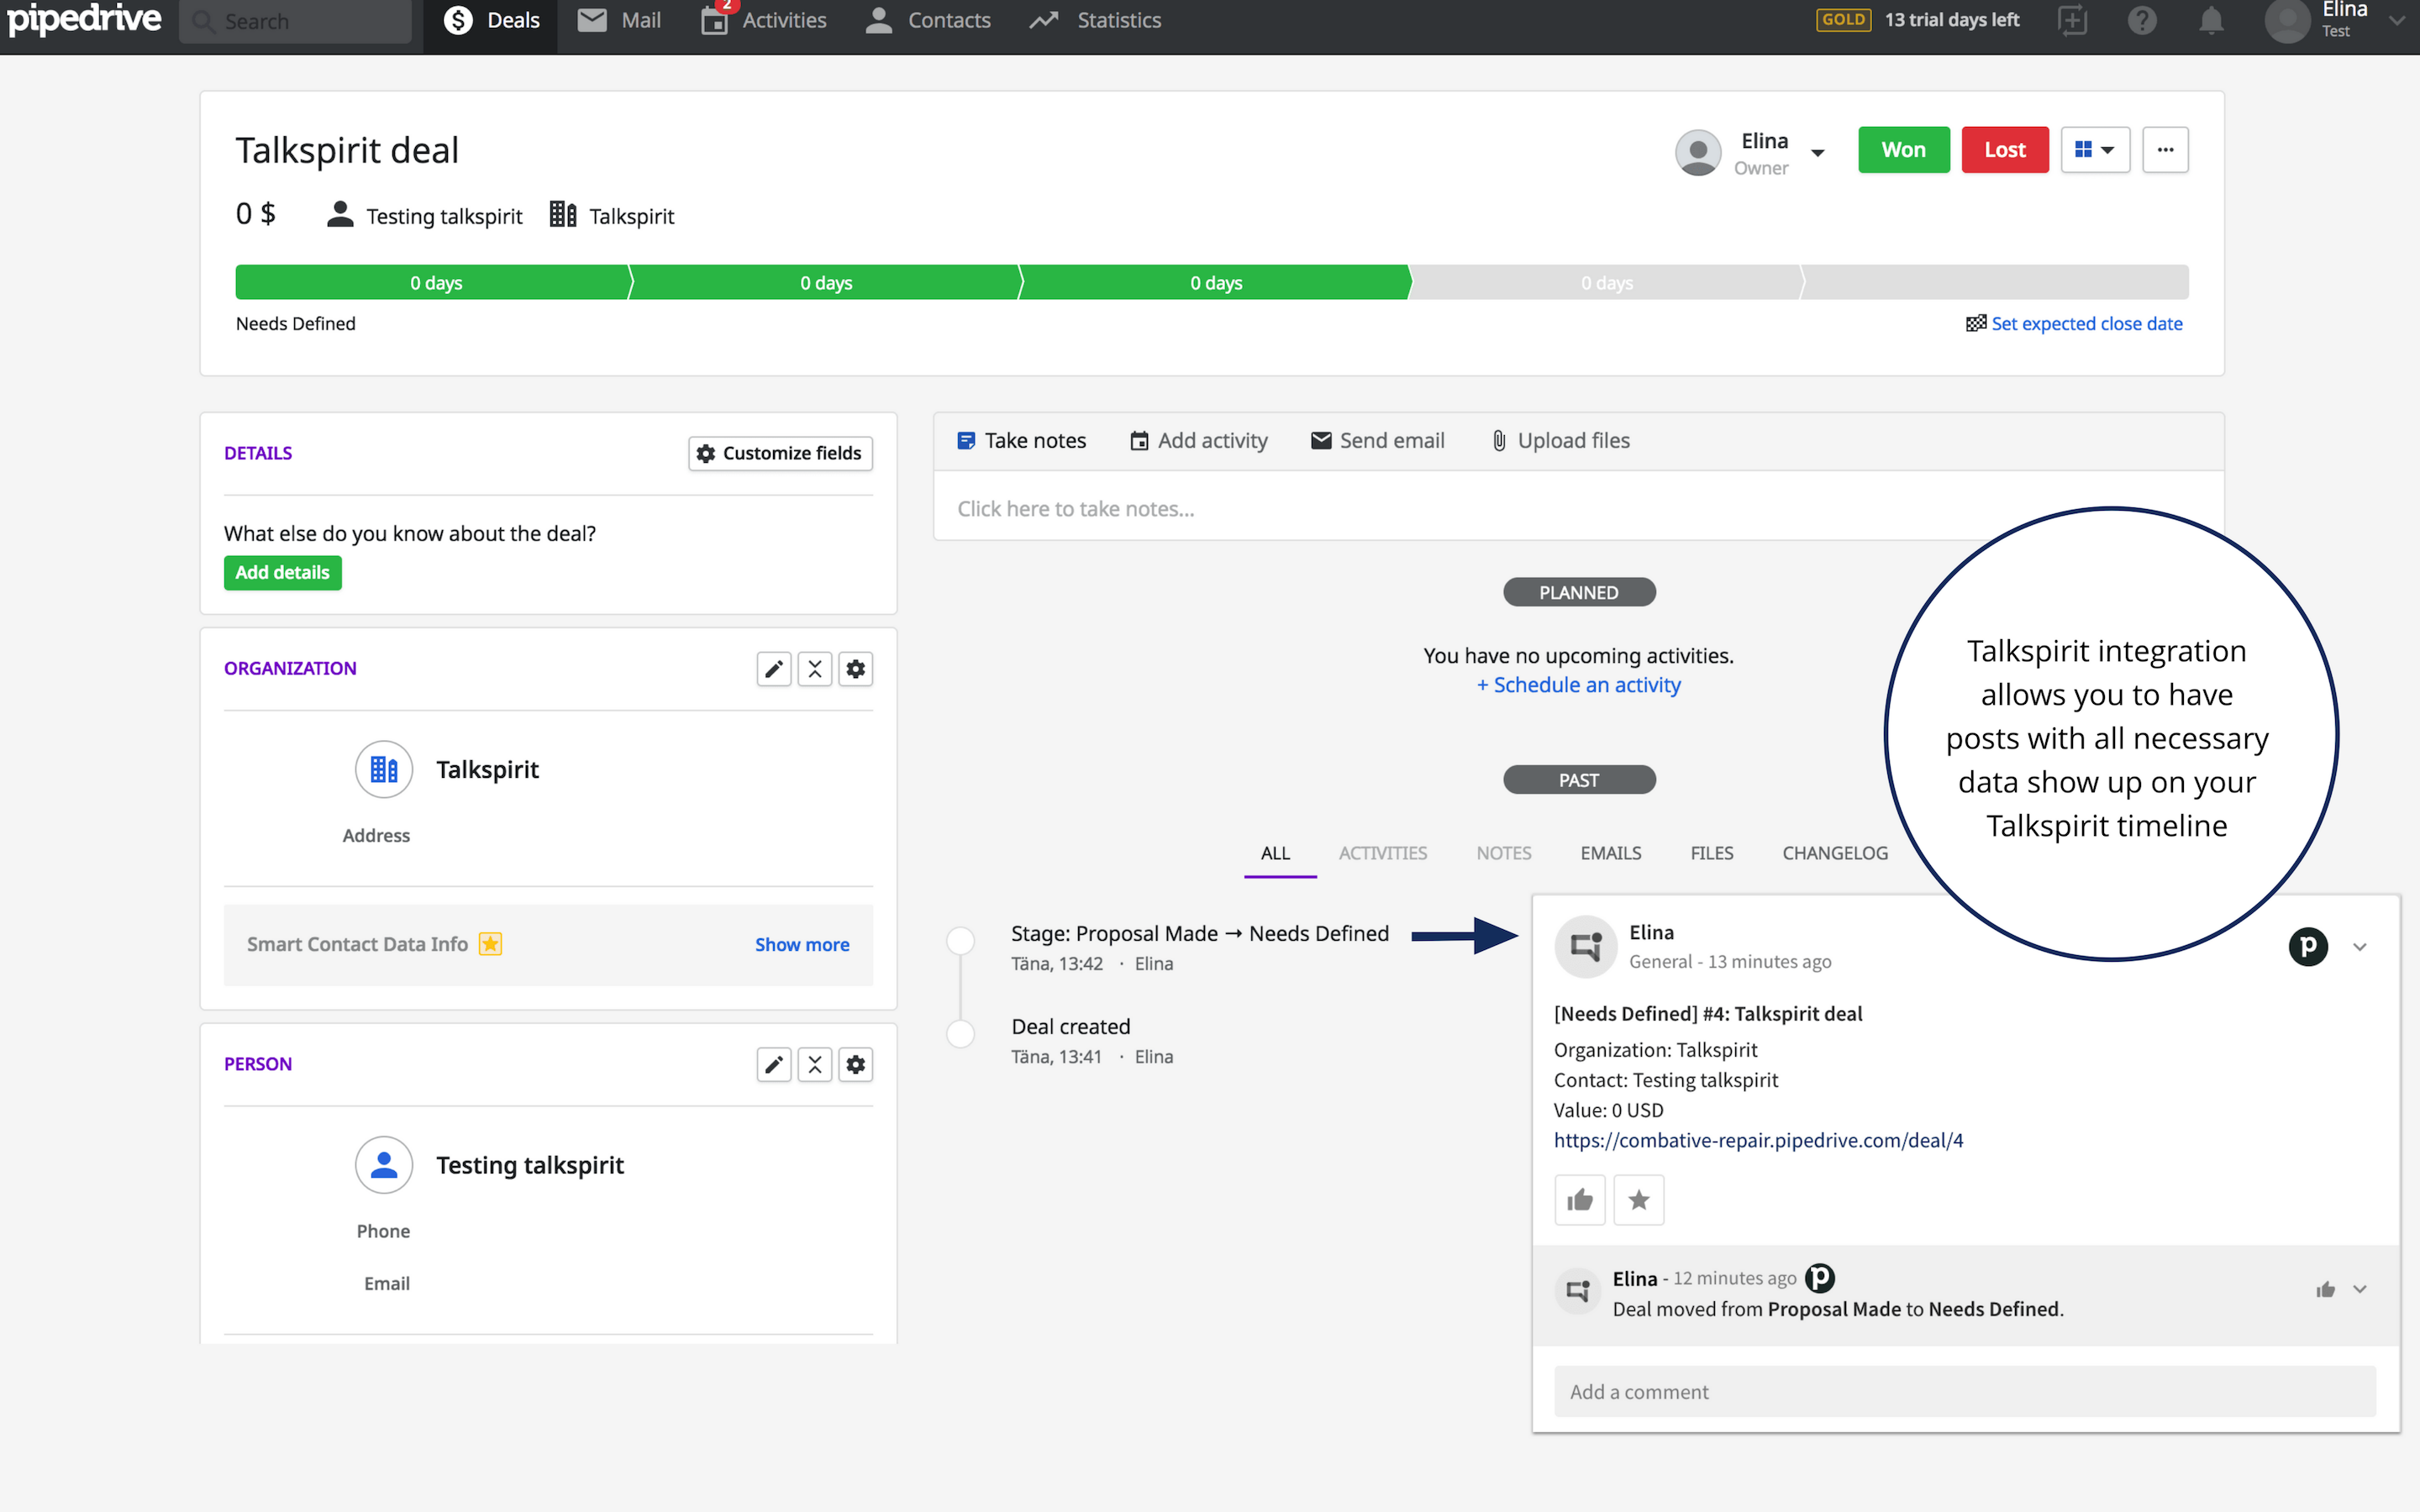This screenshot has width=2420, height=1512.
Task: Click the Smart Contact Data star icon
Action: 490,944
